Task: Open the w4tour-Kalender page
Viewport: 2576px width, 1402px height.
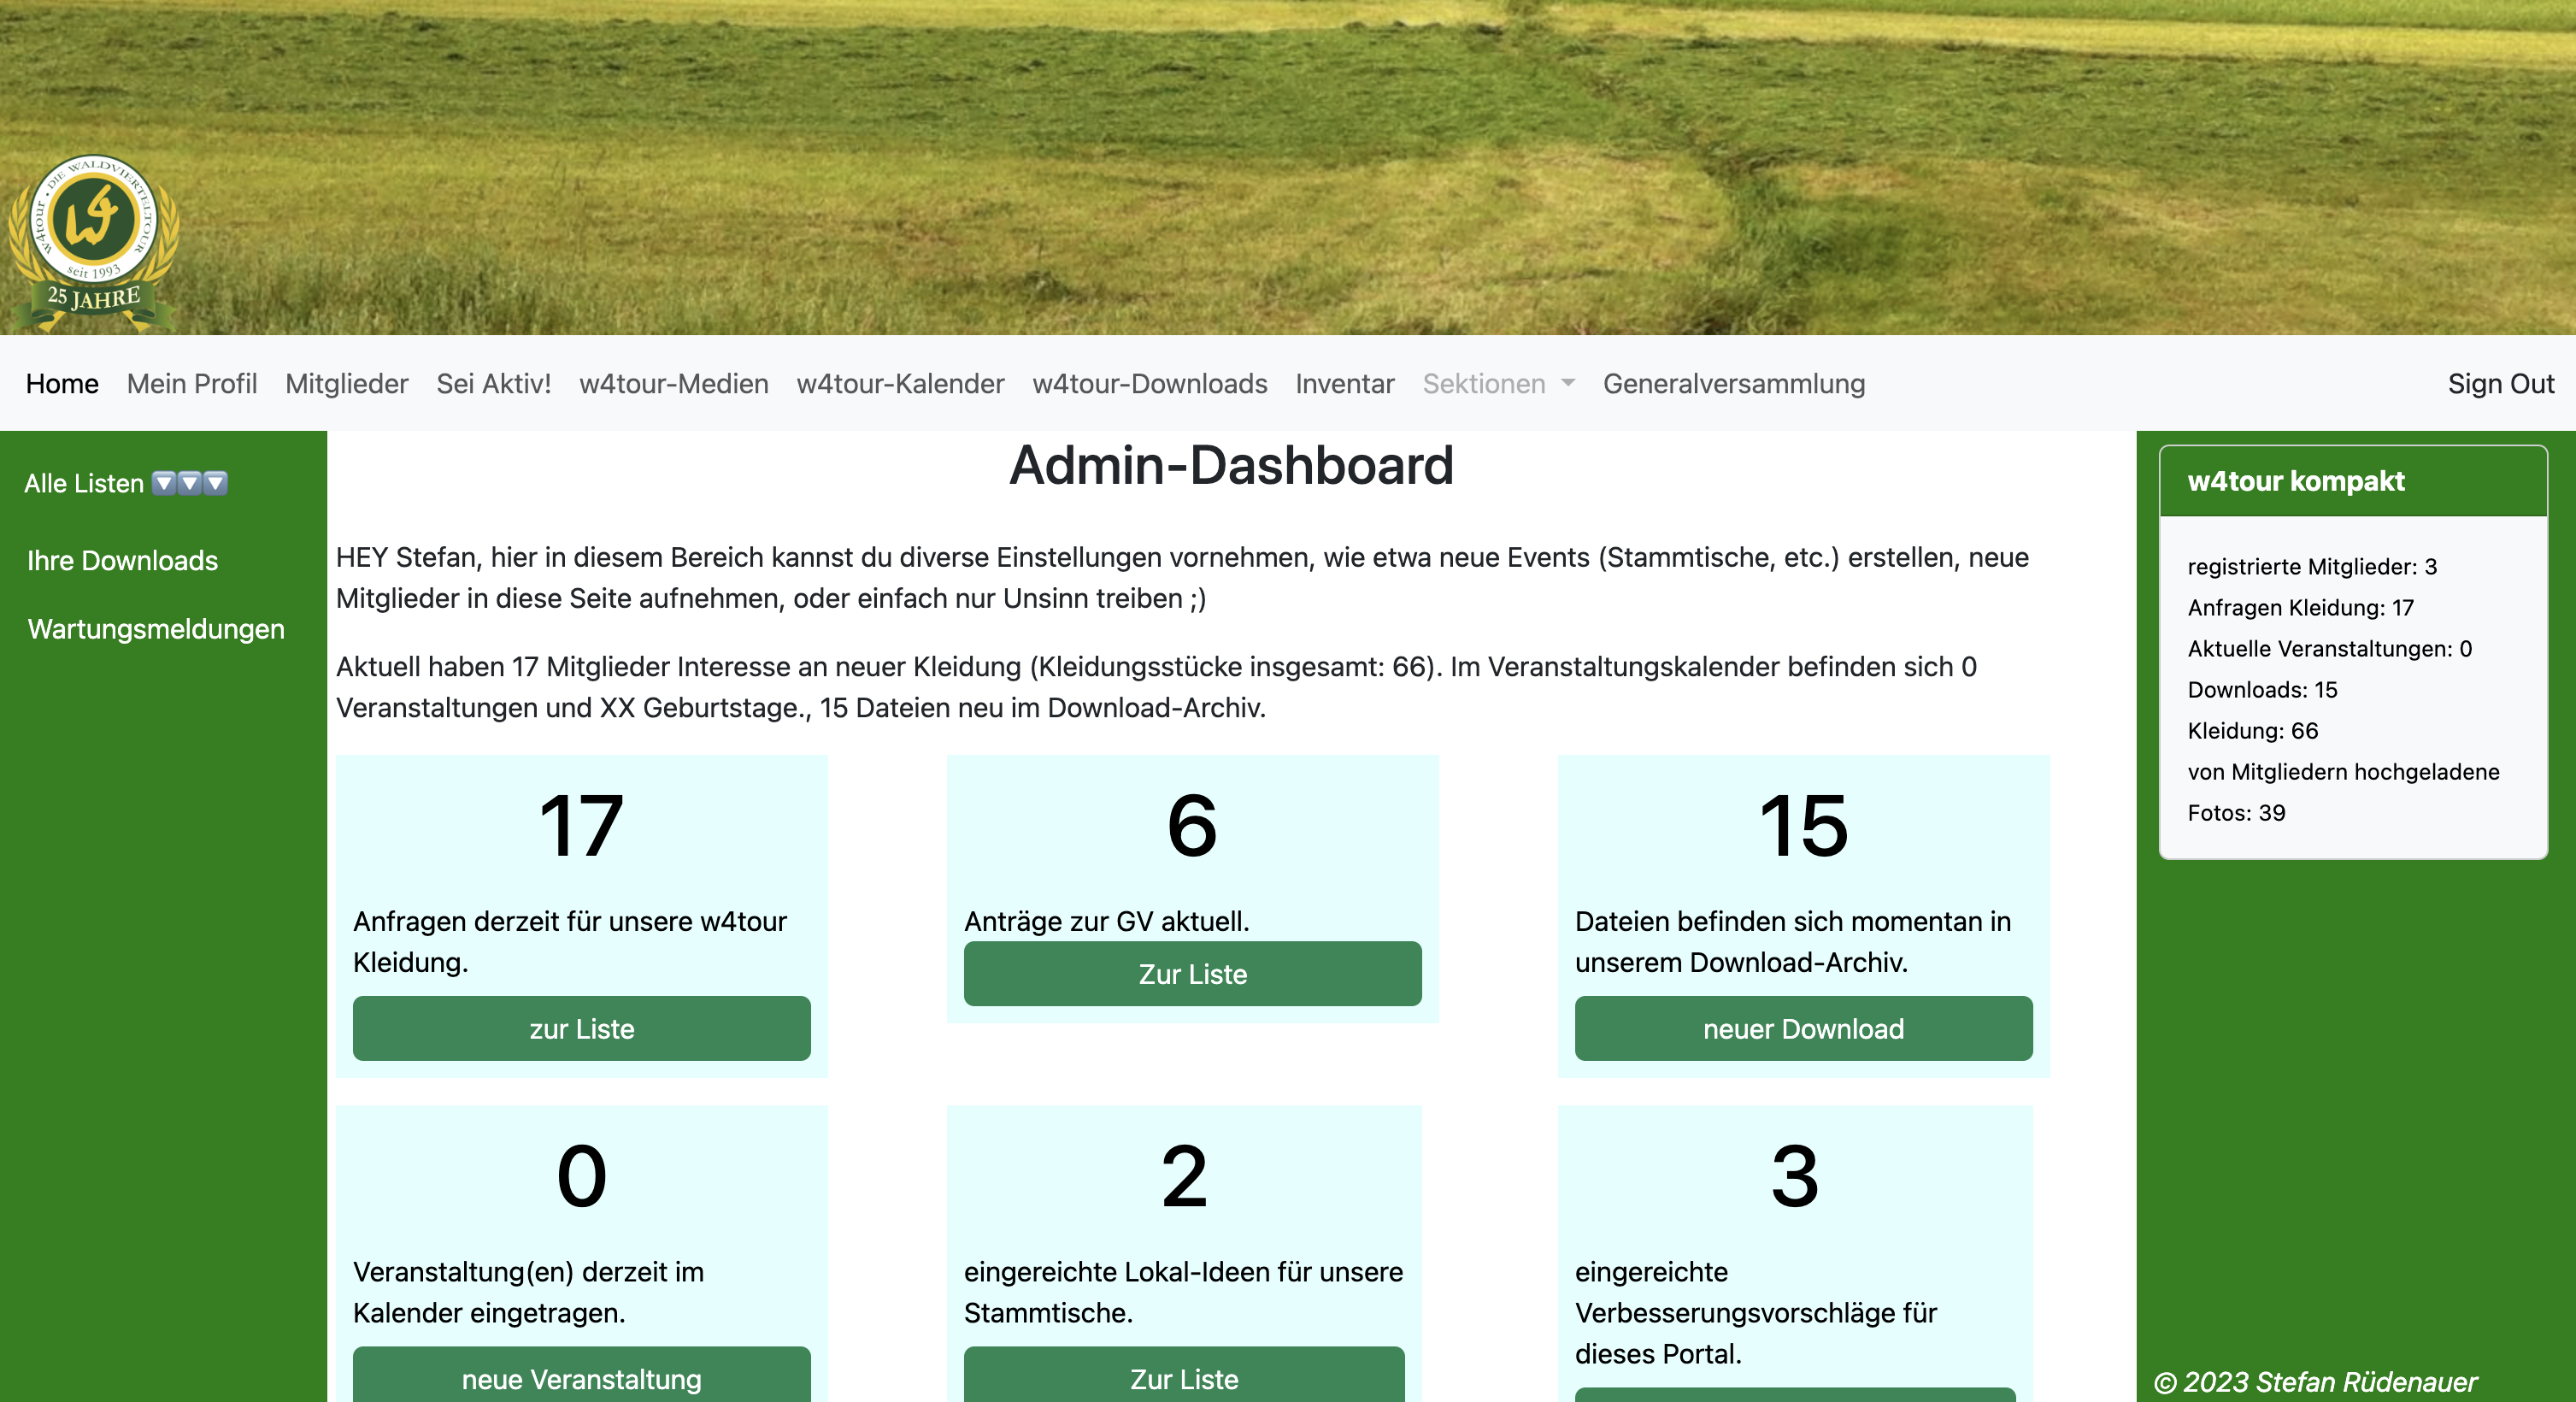Action: coord(900,384)
